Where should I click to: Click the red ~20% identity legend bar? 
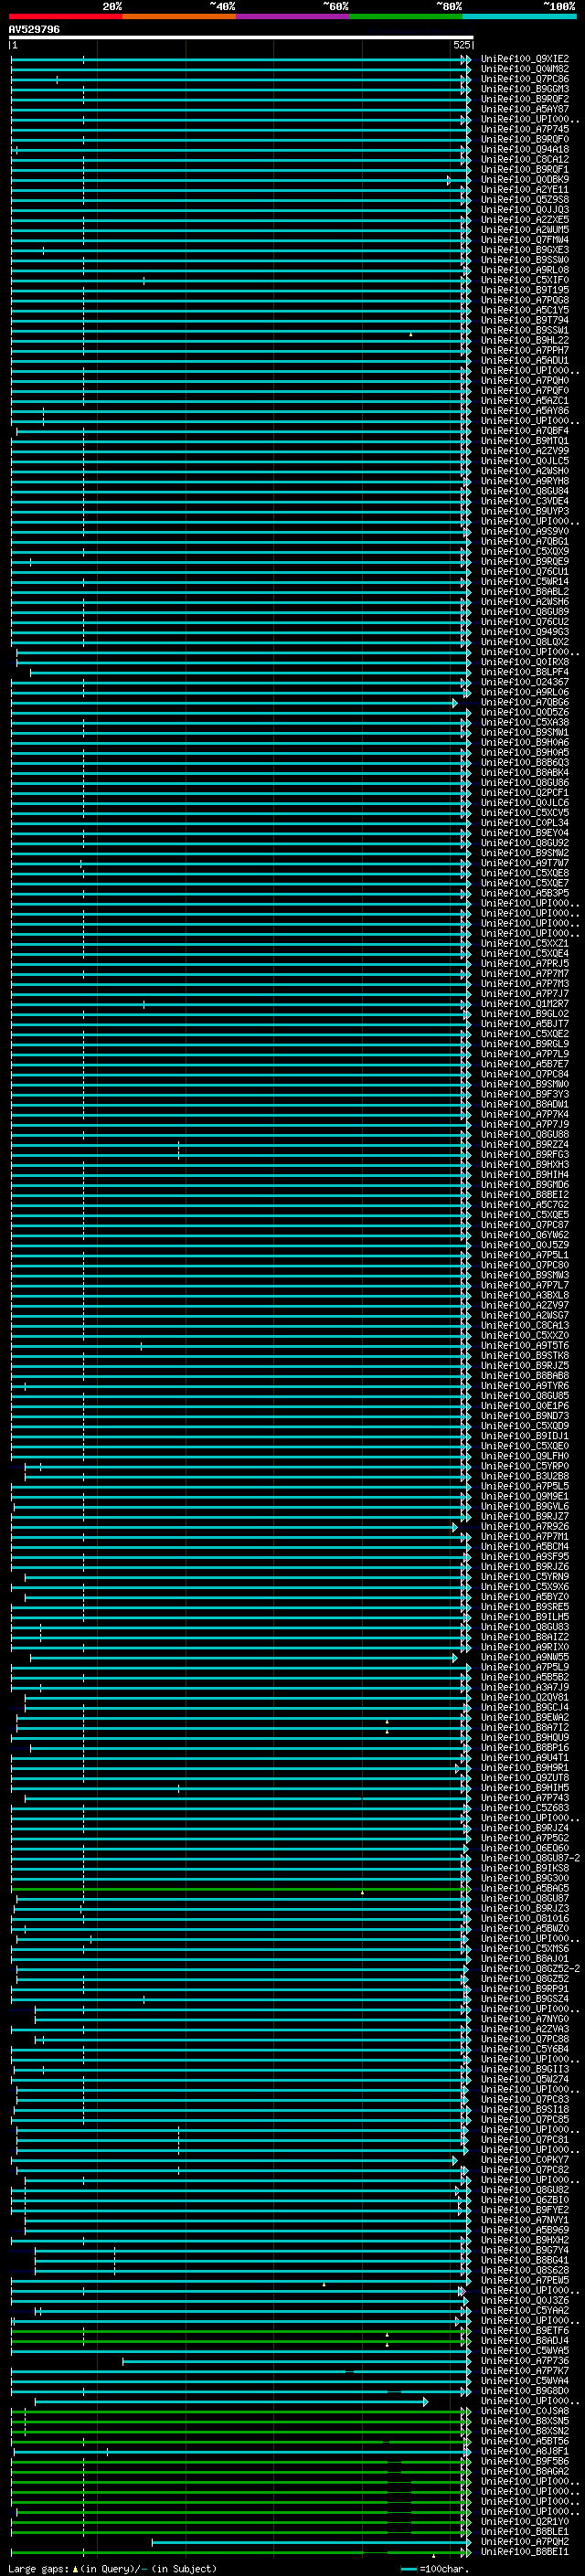pyautogui.click(x=66, y=16)
